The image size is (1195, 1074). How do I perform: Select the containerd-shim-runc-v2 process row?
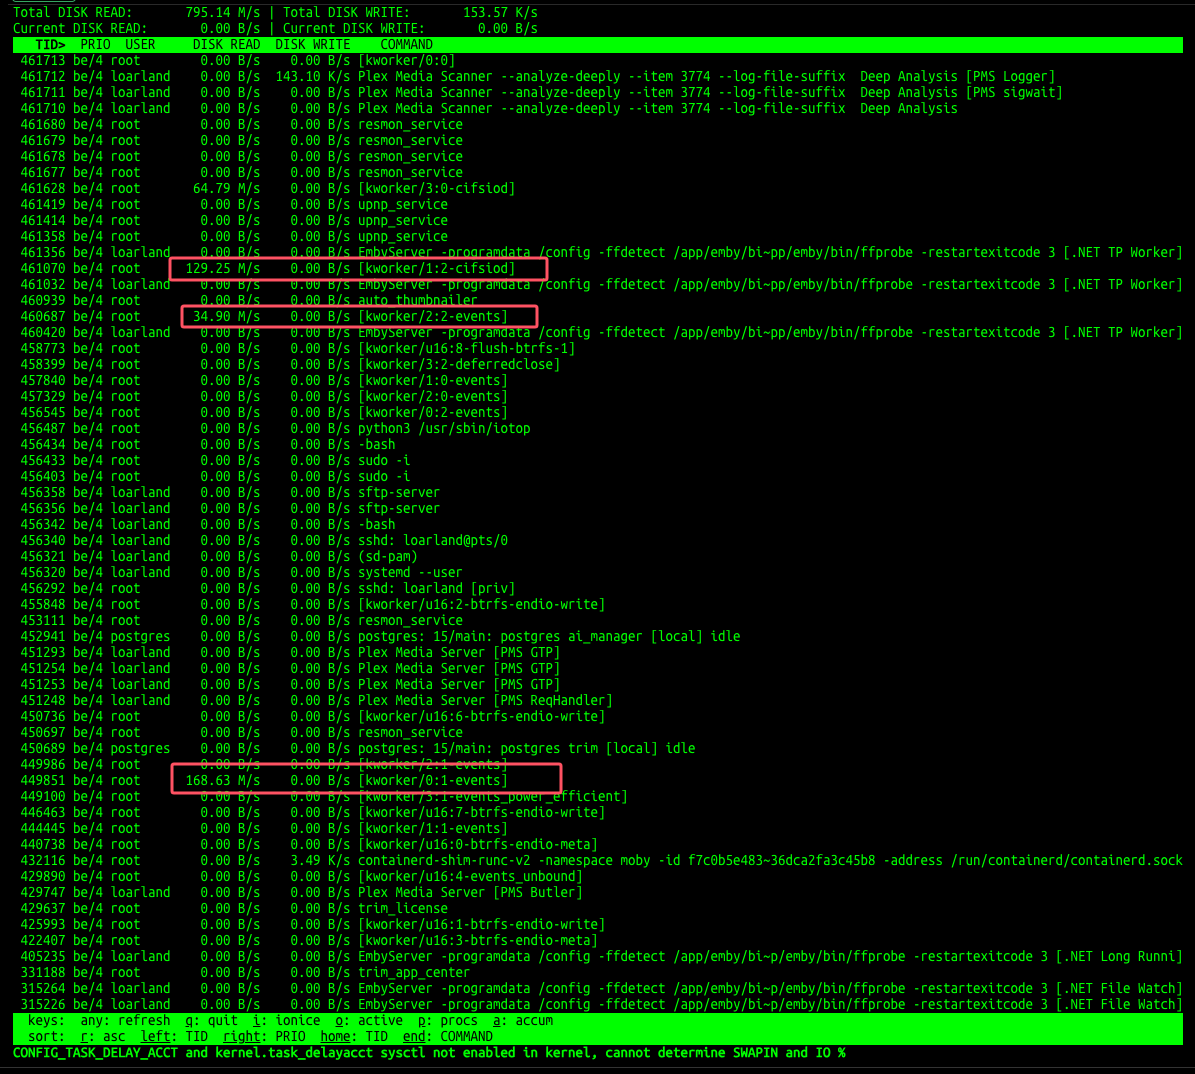pyautogui.click(x=598, y=861)
